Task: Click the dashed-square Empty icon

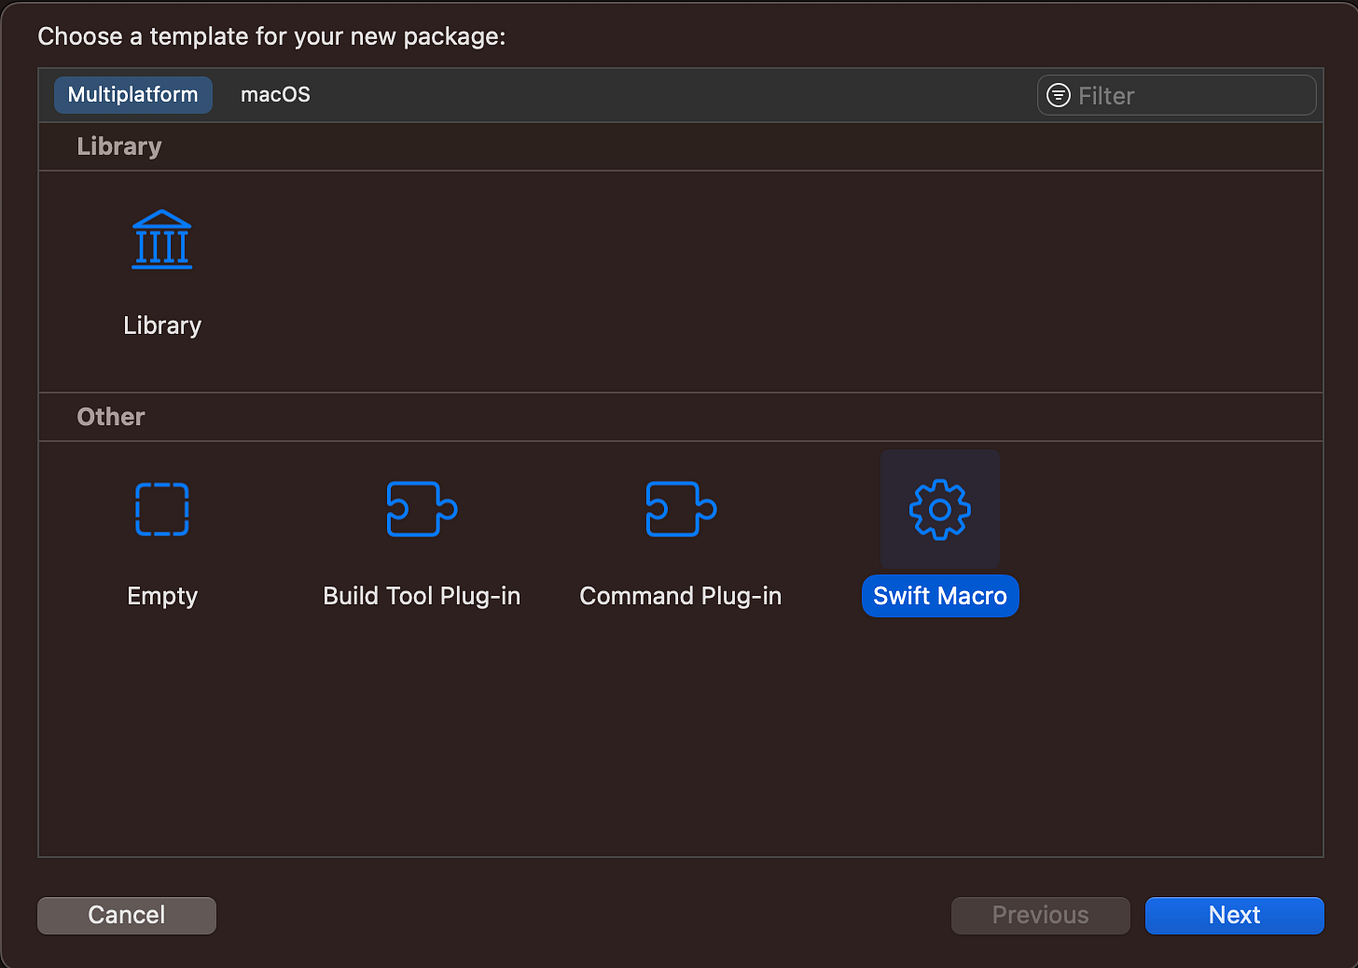Action: tap(162, 509)
